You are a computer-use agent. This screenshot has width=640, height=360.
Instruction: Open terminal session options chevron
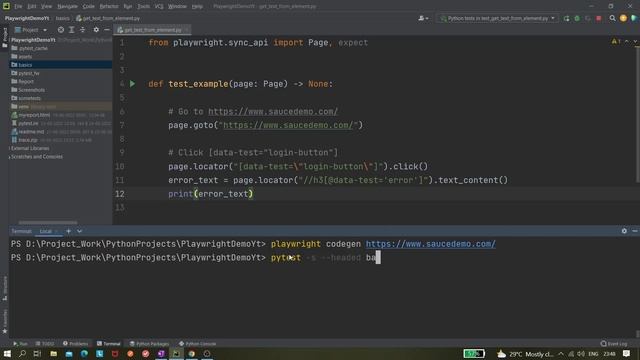pos(80,231)
